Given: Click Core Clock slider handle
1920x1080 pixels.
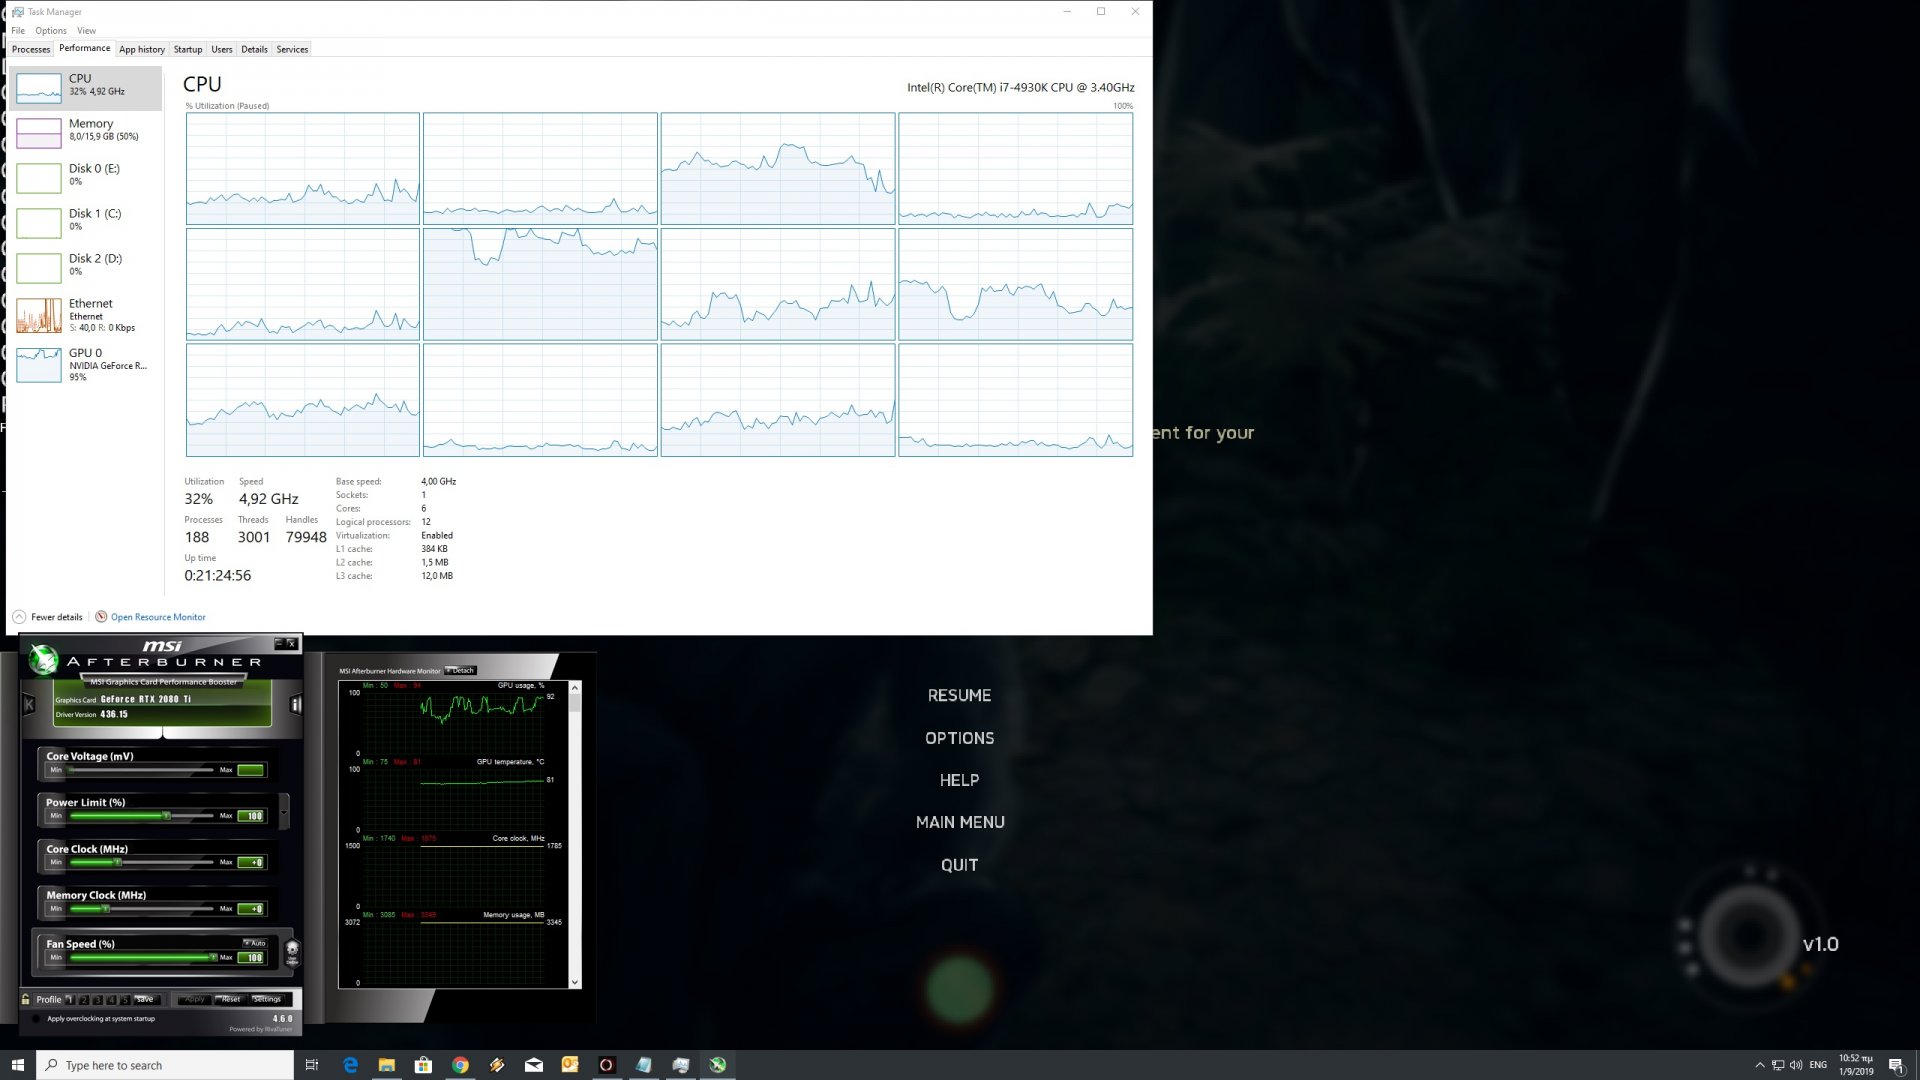Looking at the screenshot, I should (117, 862).
